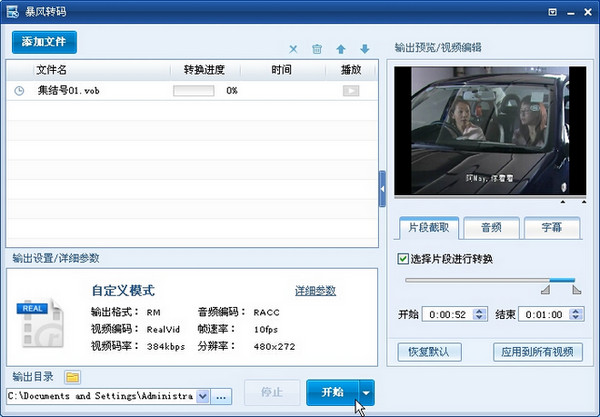
Task: Click the 播放 column header
Action: (351, 70)
